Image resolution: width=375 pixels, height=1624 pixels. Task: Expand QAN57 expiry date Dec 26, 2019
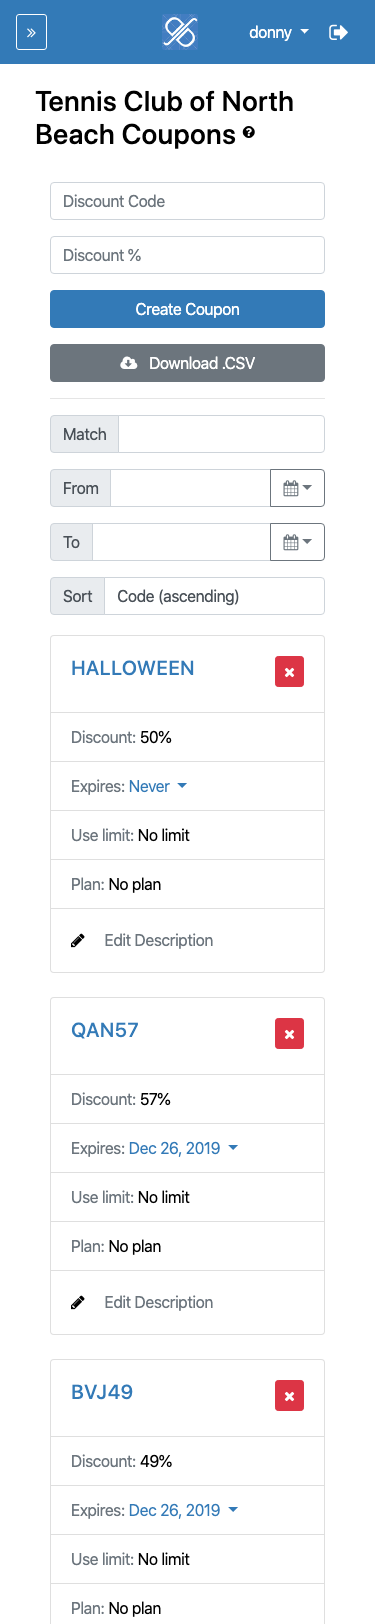tap(184, 1148)
